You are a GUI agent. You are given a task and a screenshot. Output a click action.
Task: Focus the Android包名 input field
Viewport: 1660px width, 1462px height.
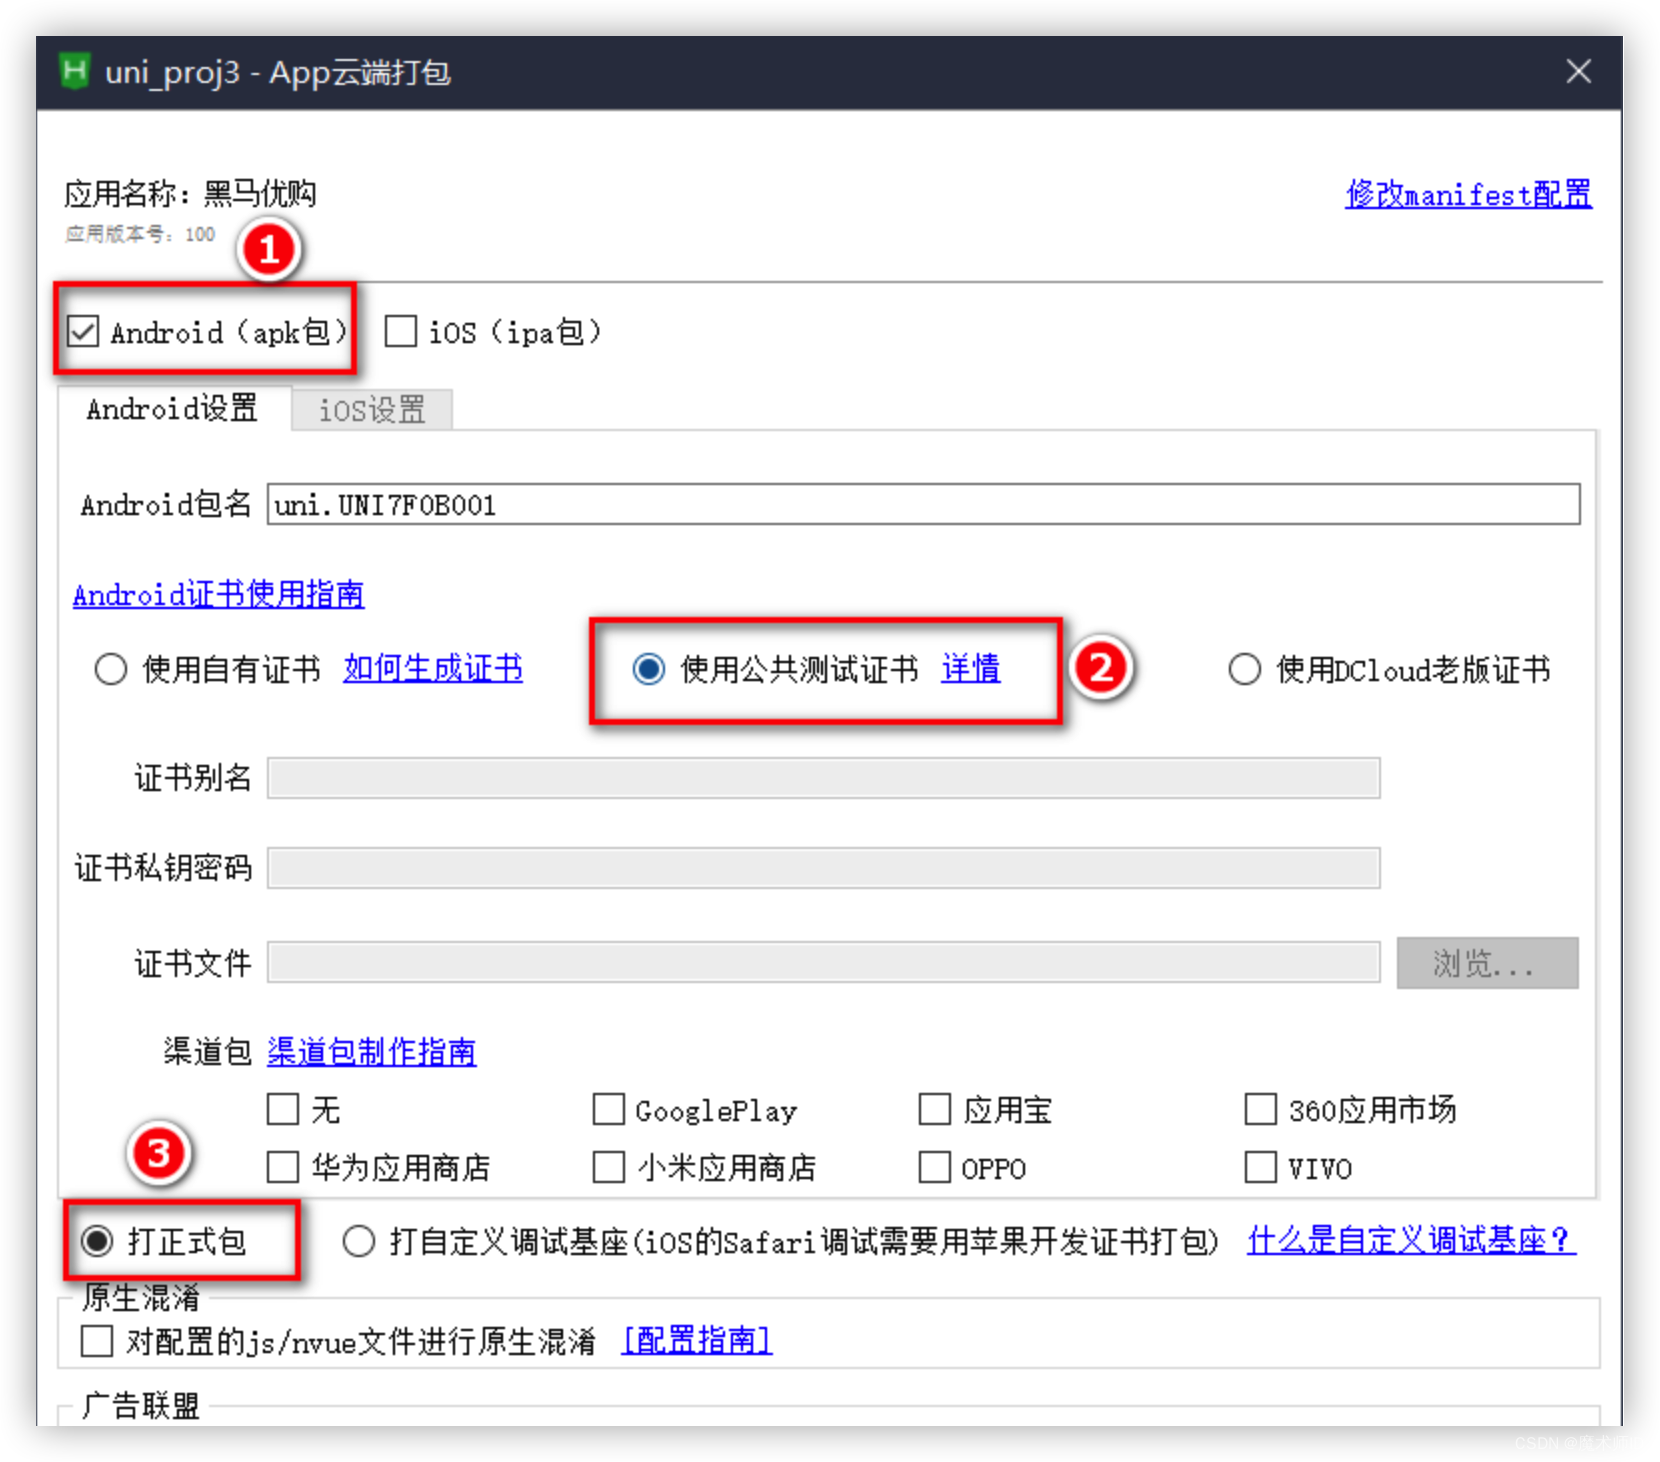click(923, 504)
